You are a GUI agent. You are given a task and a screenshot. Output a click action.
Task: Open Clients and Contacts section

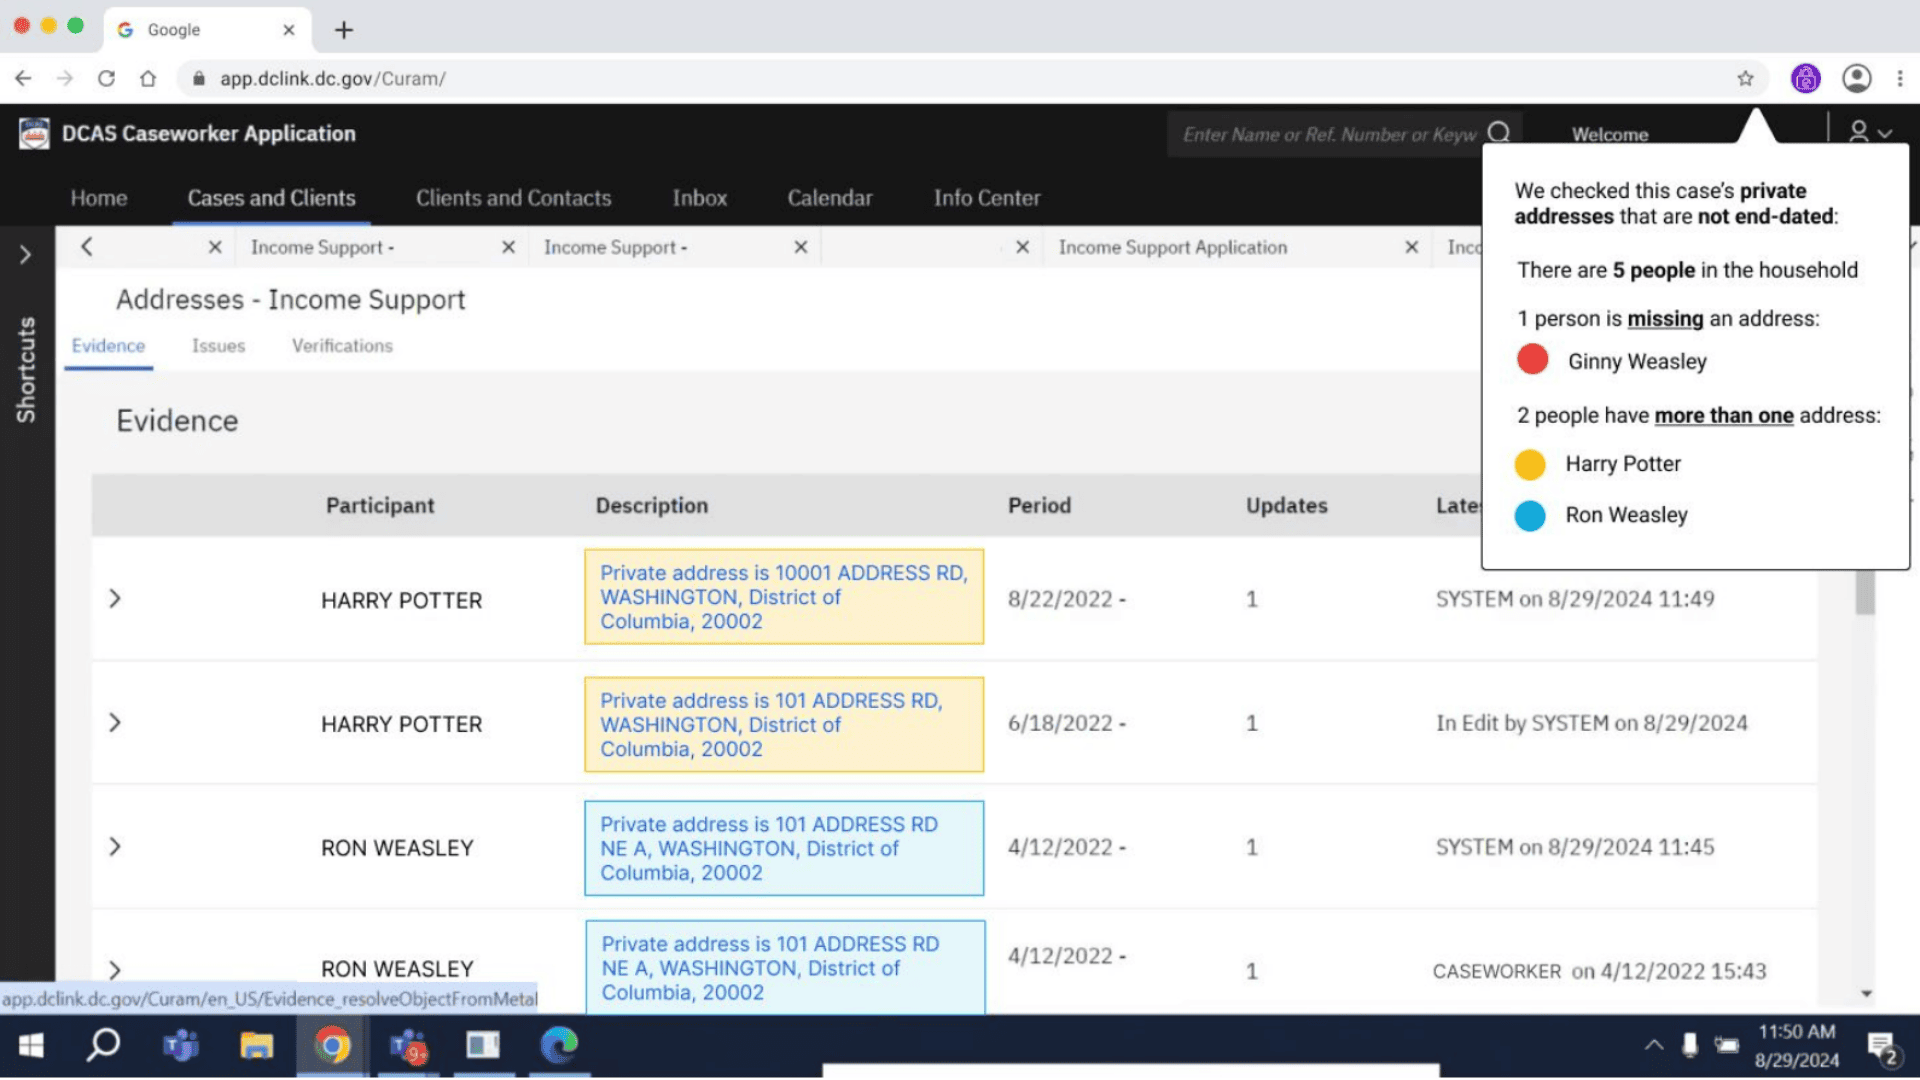513,198
